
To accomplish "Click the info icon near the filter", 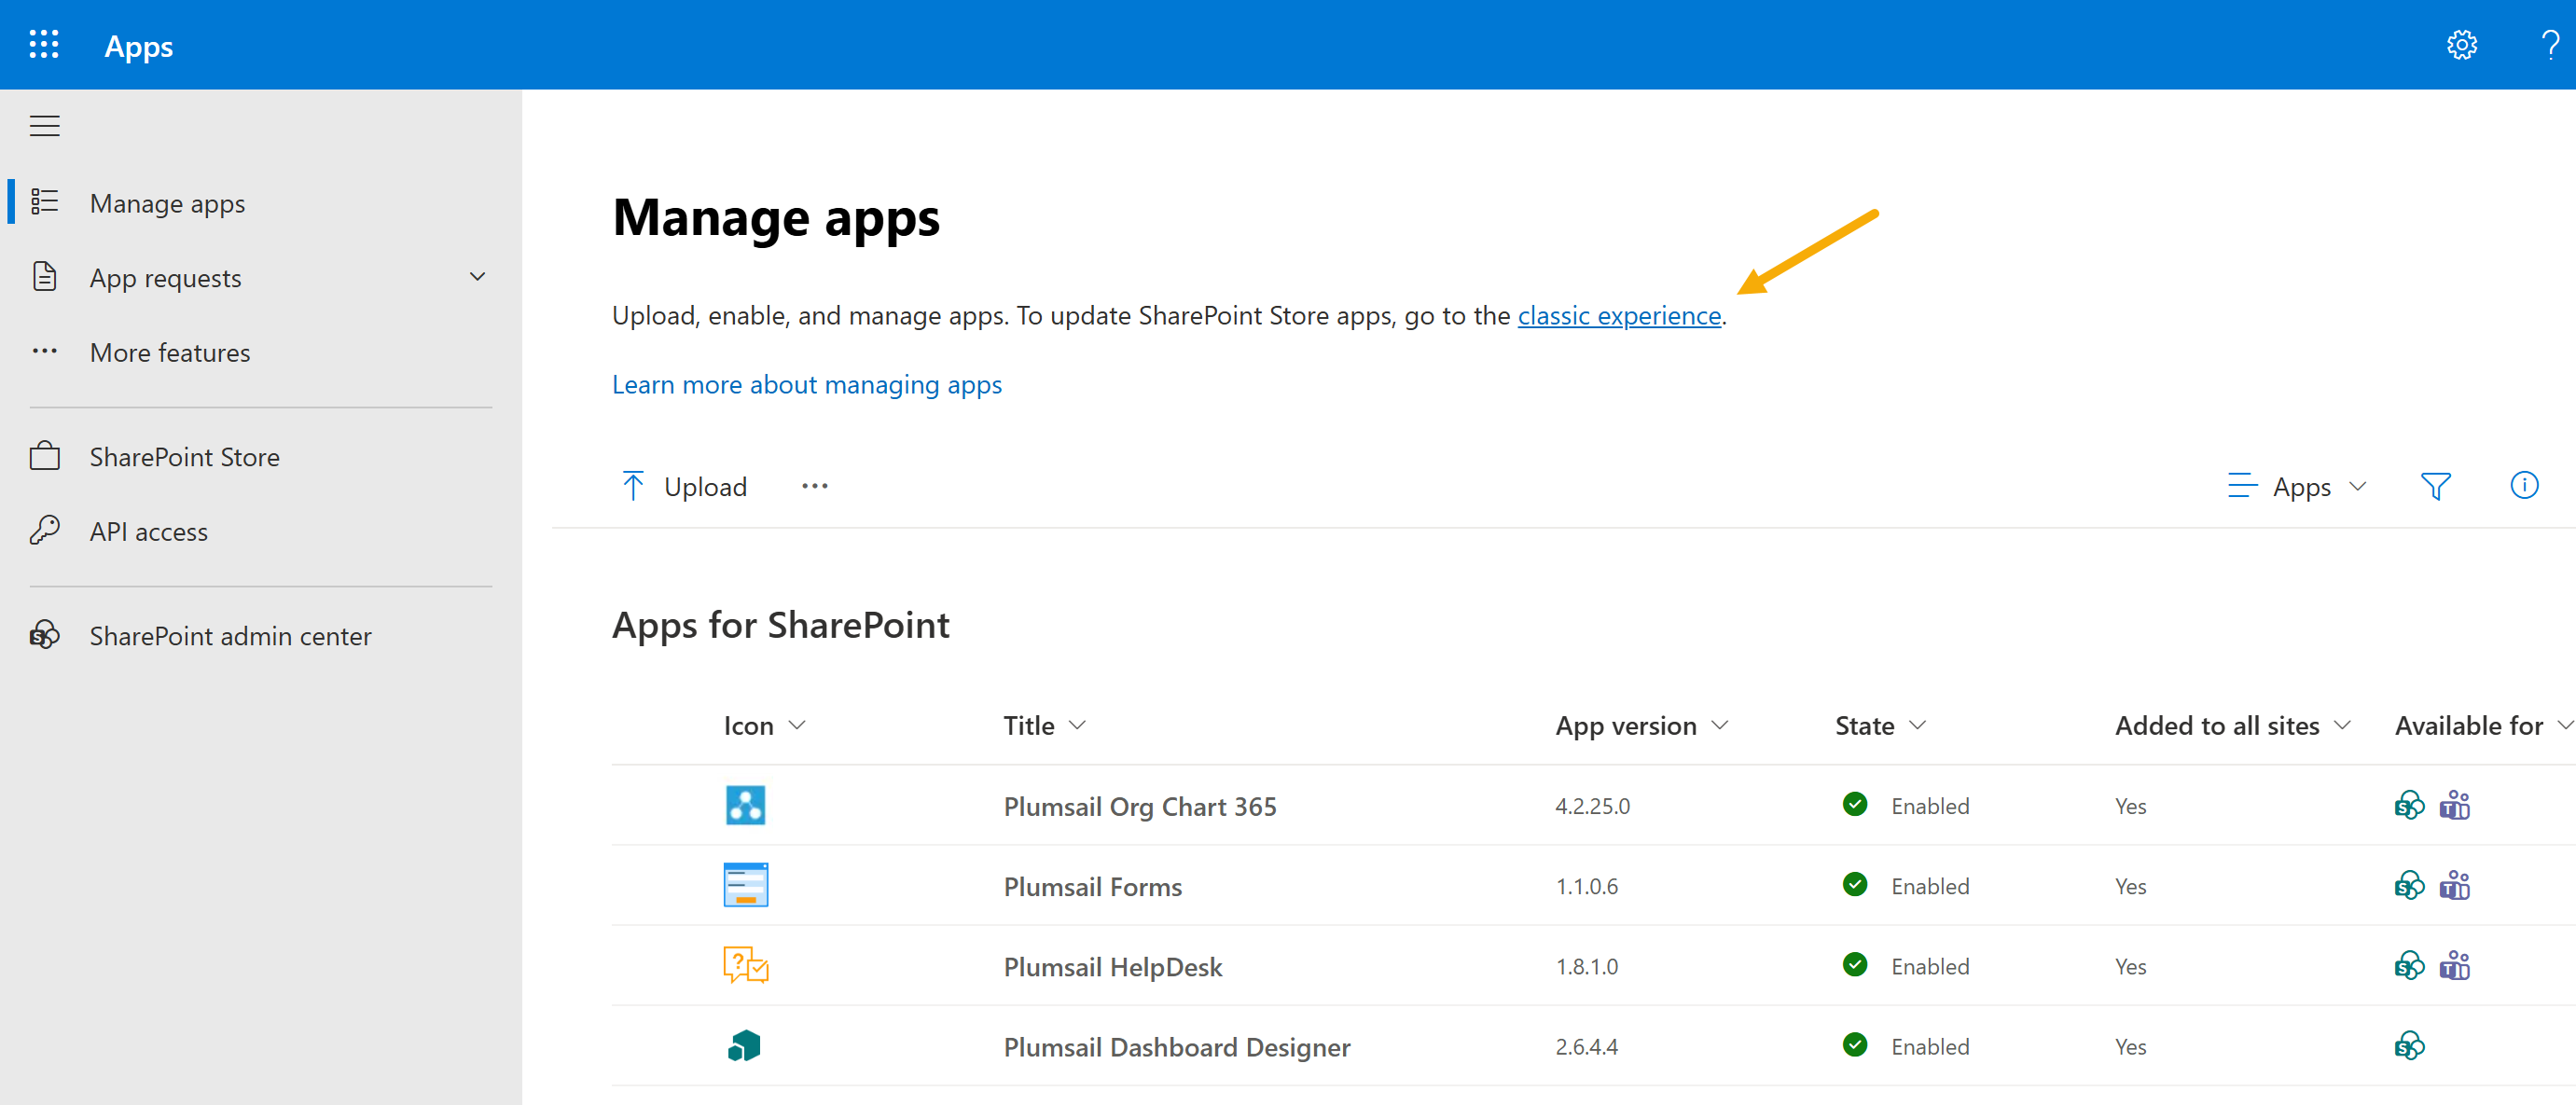I will click(2525, 486).
